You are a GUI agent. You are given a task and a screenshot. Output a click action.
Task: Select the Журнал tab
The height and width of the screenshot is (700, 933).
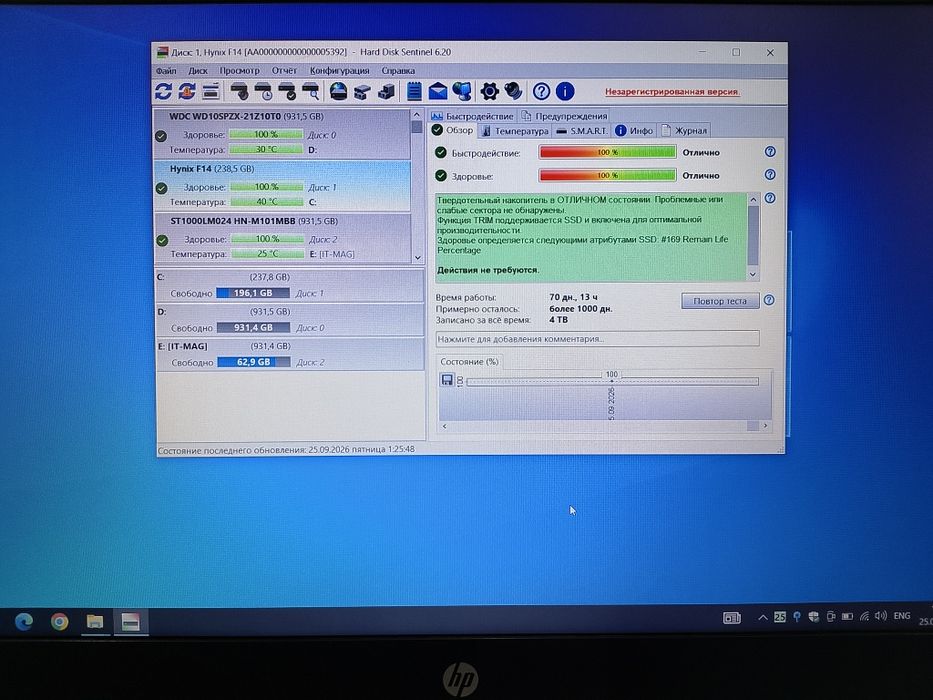pos(684,131)
